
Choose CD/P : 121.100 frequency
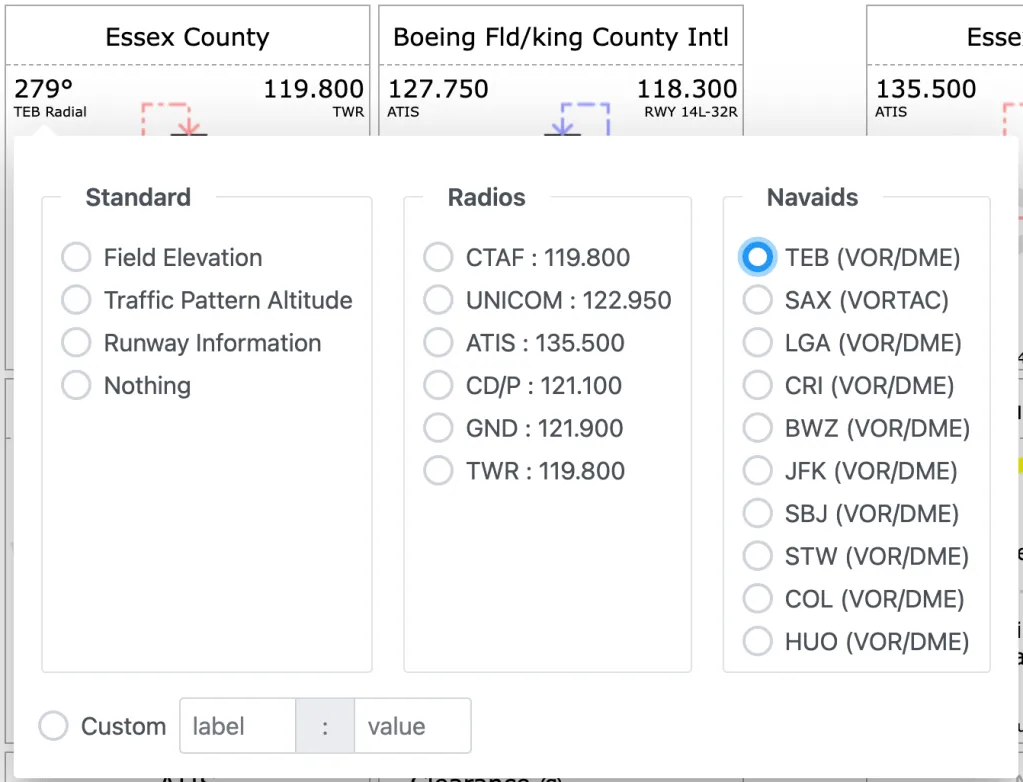438,386
